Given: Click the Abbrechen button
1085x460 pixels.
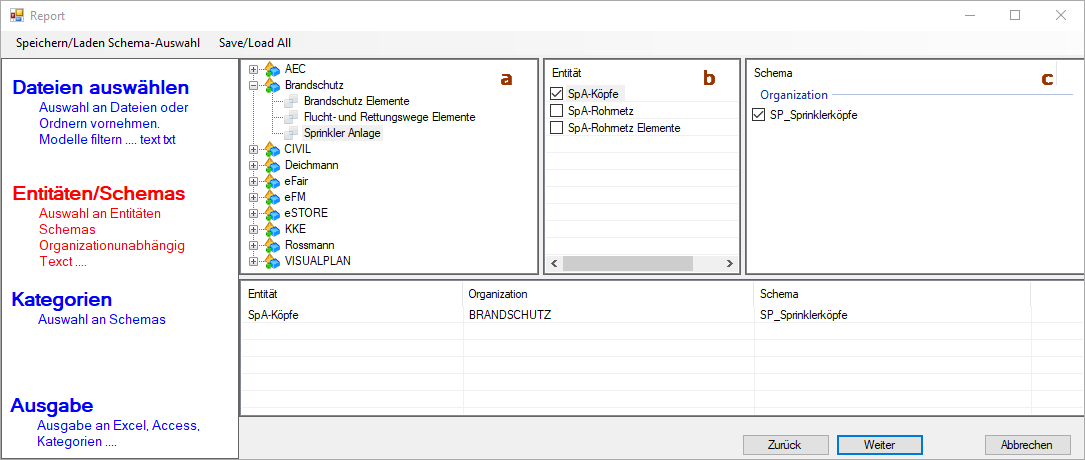Looking at the screenshot, I should [x=1027, y=444].
